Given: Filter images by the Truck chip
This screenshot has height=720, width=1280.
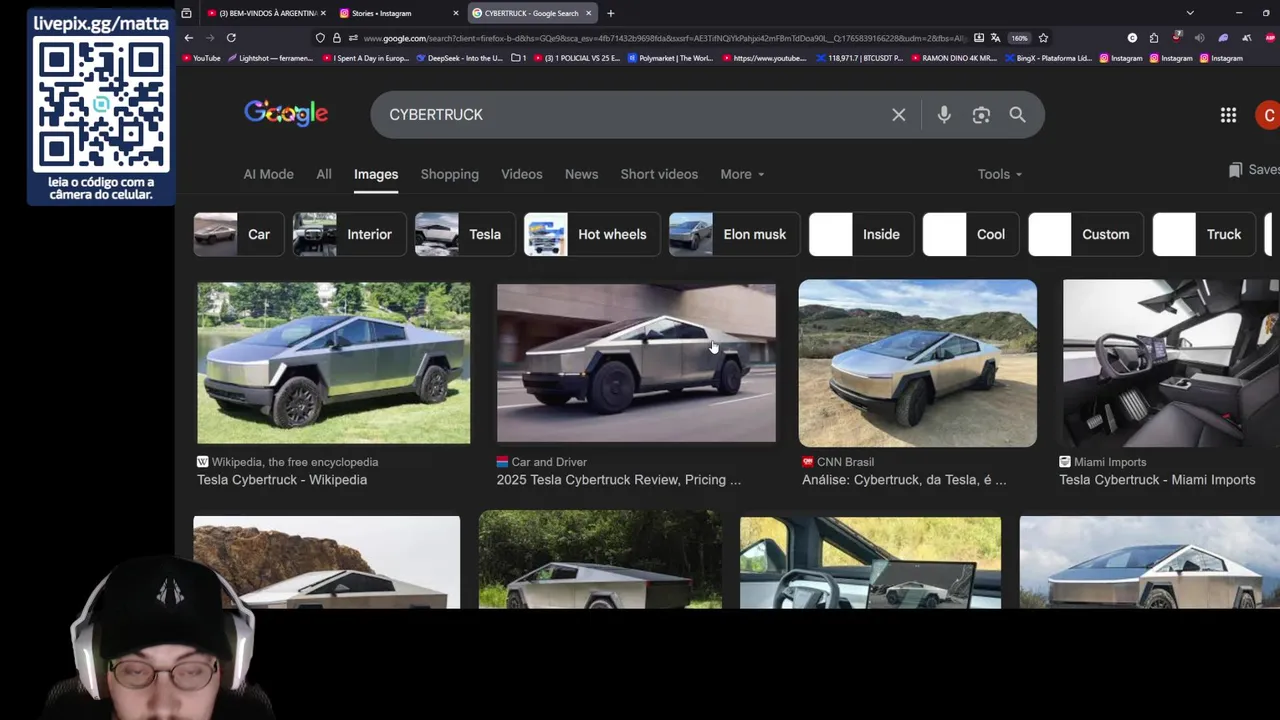Looking at the screenshot, I should pos(1204,234).
